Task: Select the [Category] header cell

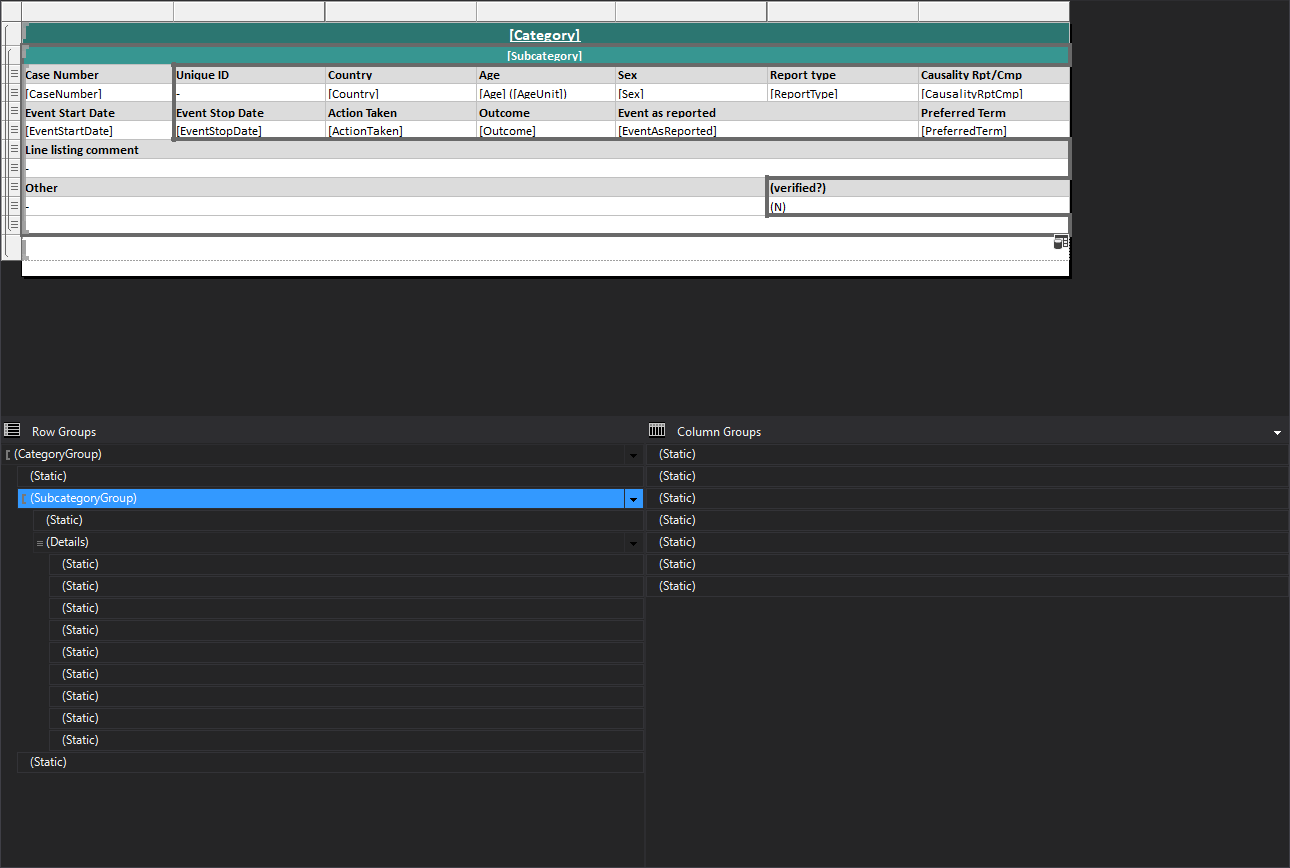Action: [x=546, y=35]
